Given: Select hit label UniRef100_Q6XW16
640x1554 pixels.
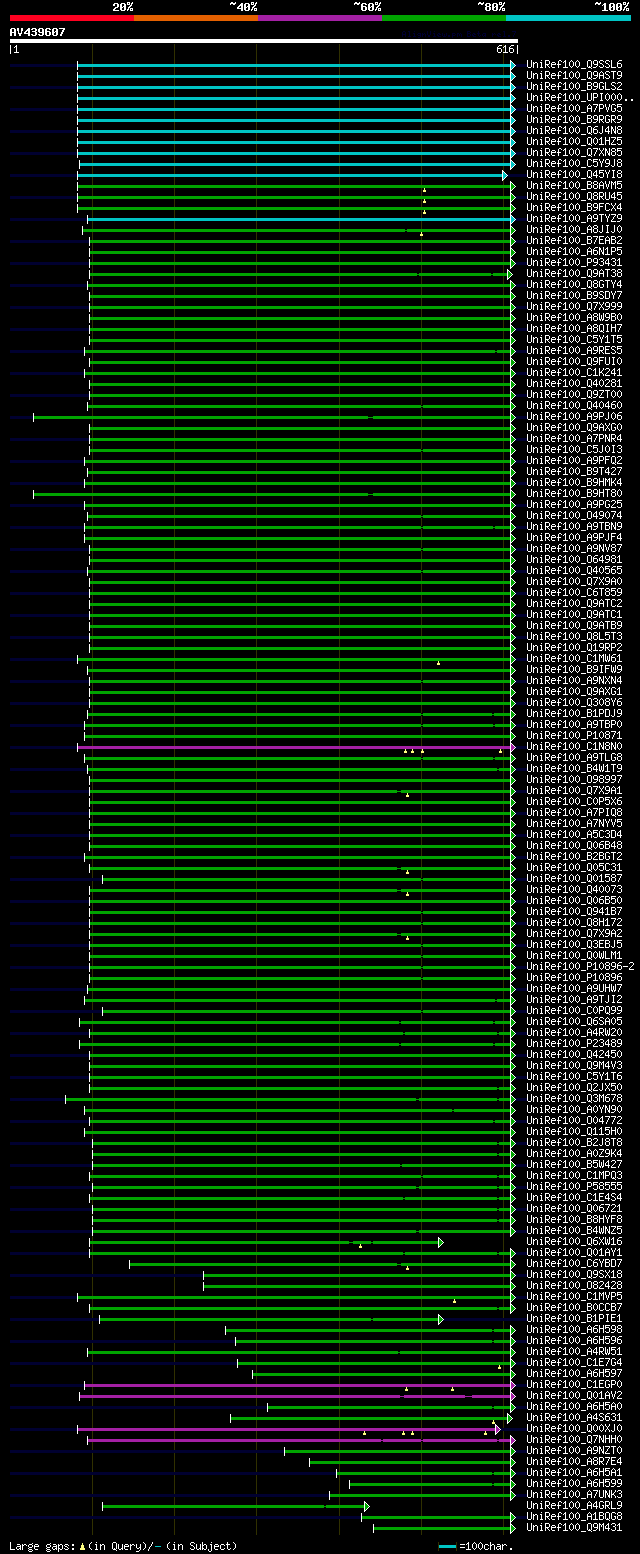Looking at the screenshot, I should pyautogui.click(x=574, y=1242).
